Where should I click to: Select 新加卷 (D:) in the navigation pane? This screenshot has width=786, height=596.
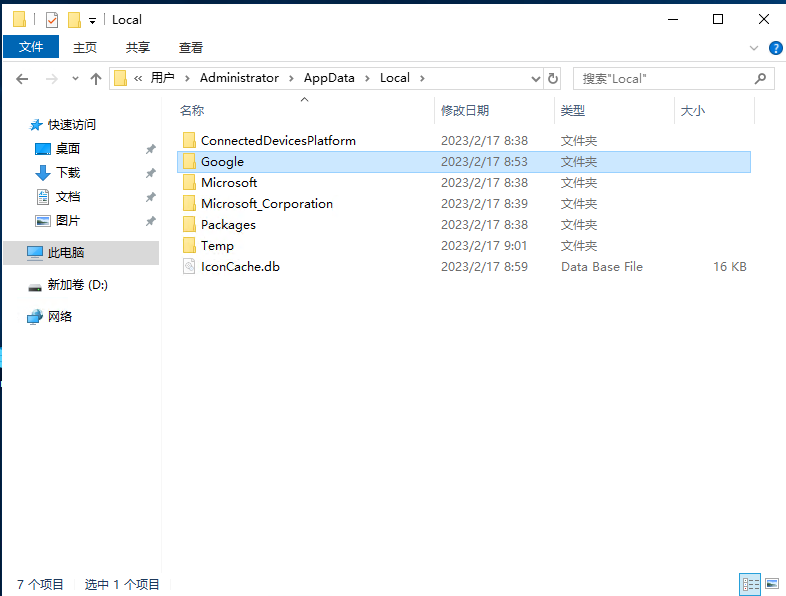pos(77,285)
